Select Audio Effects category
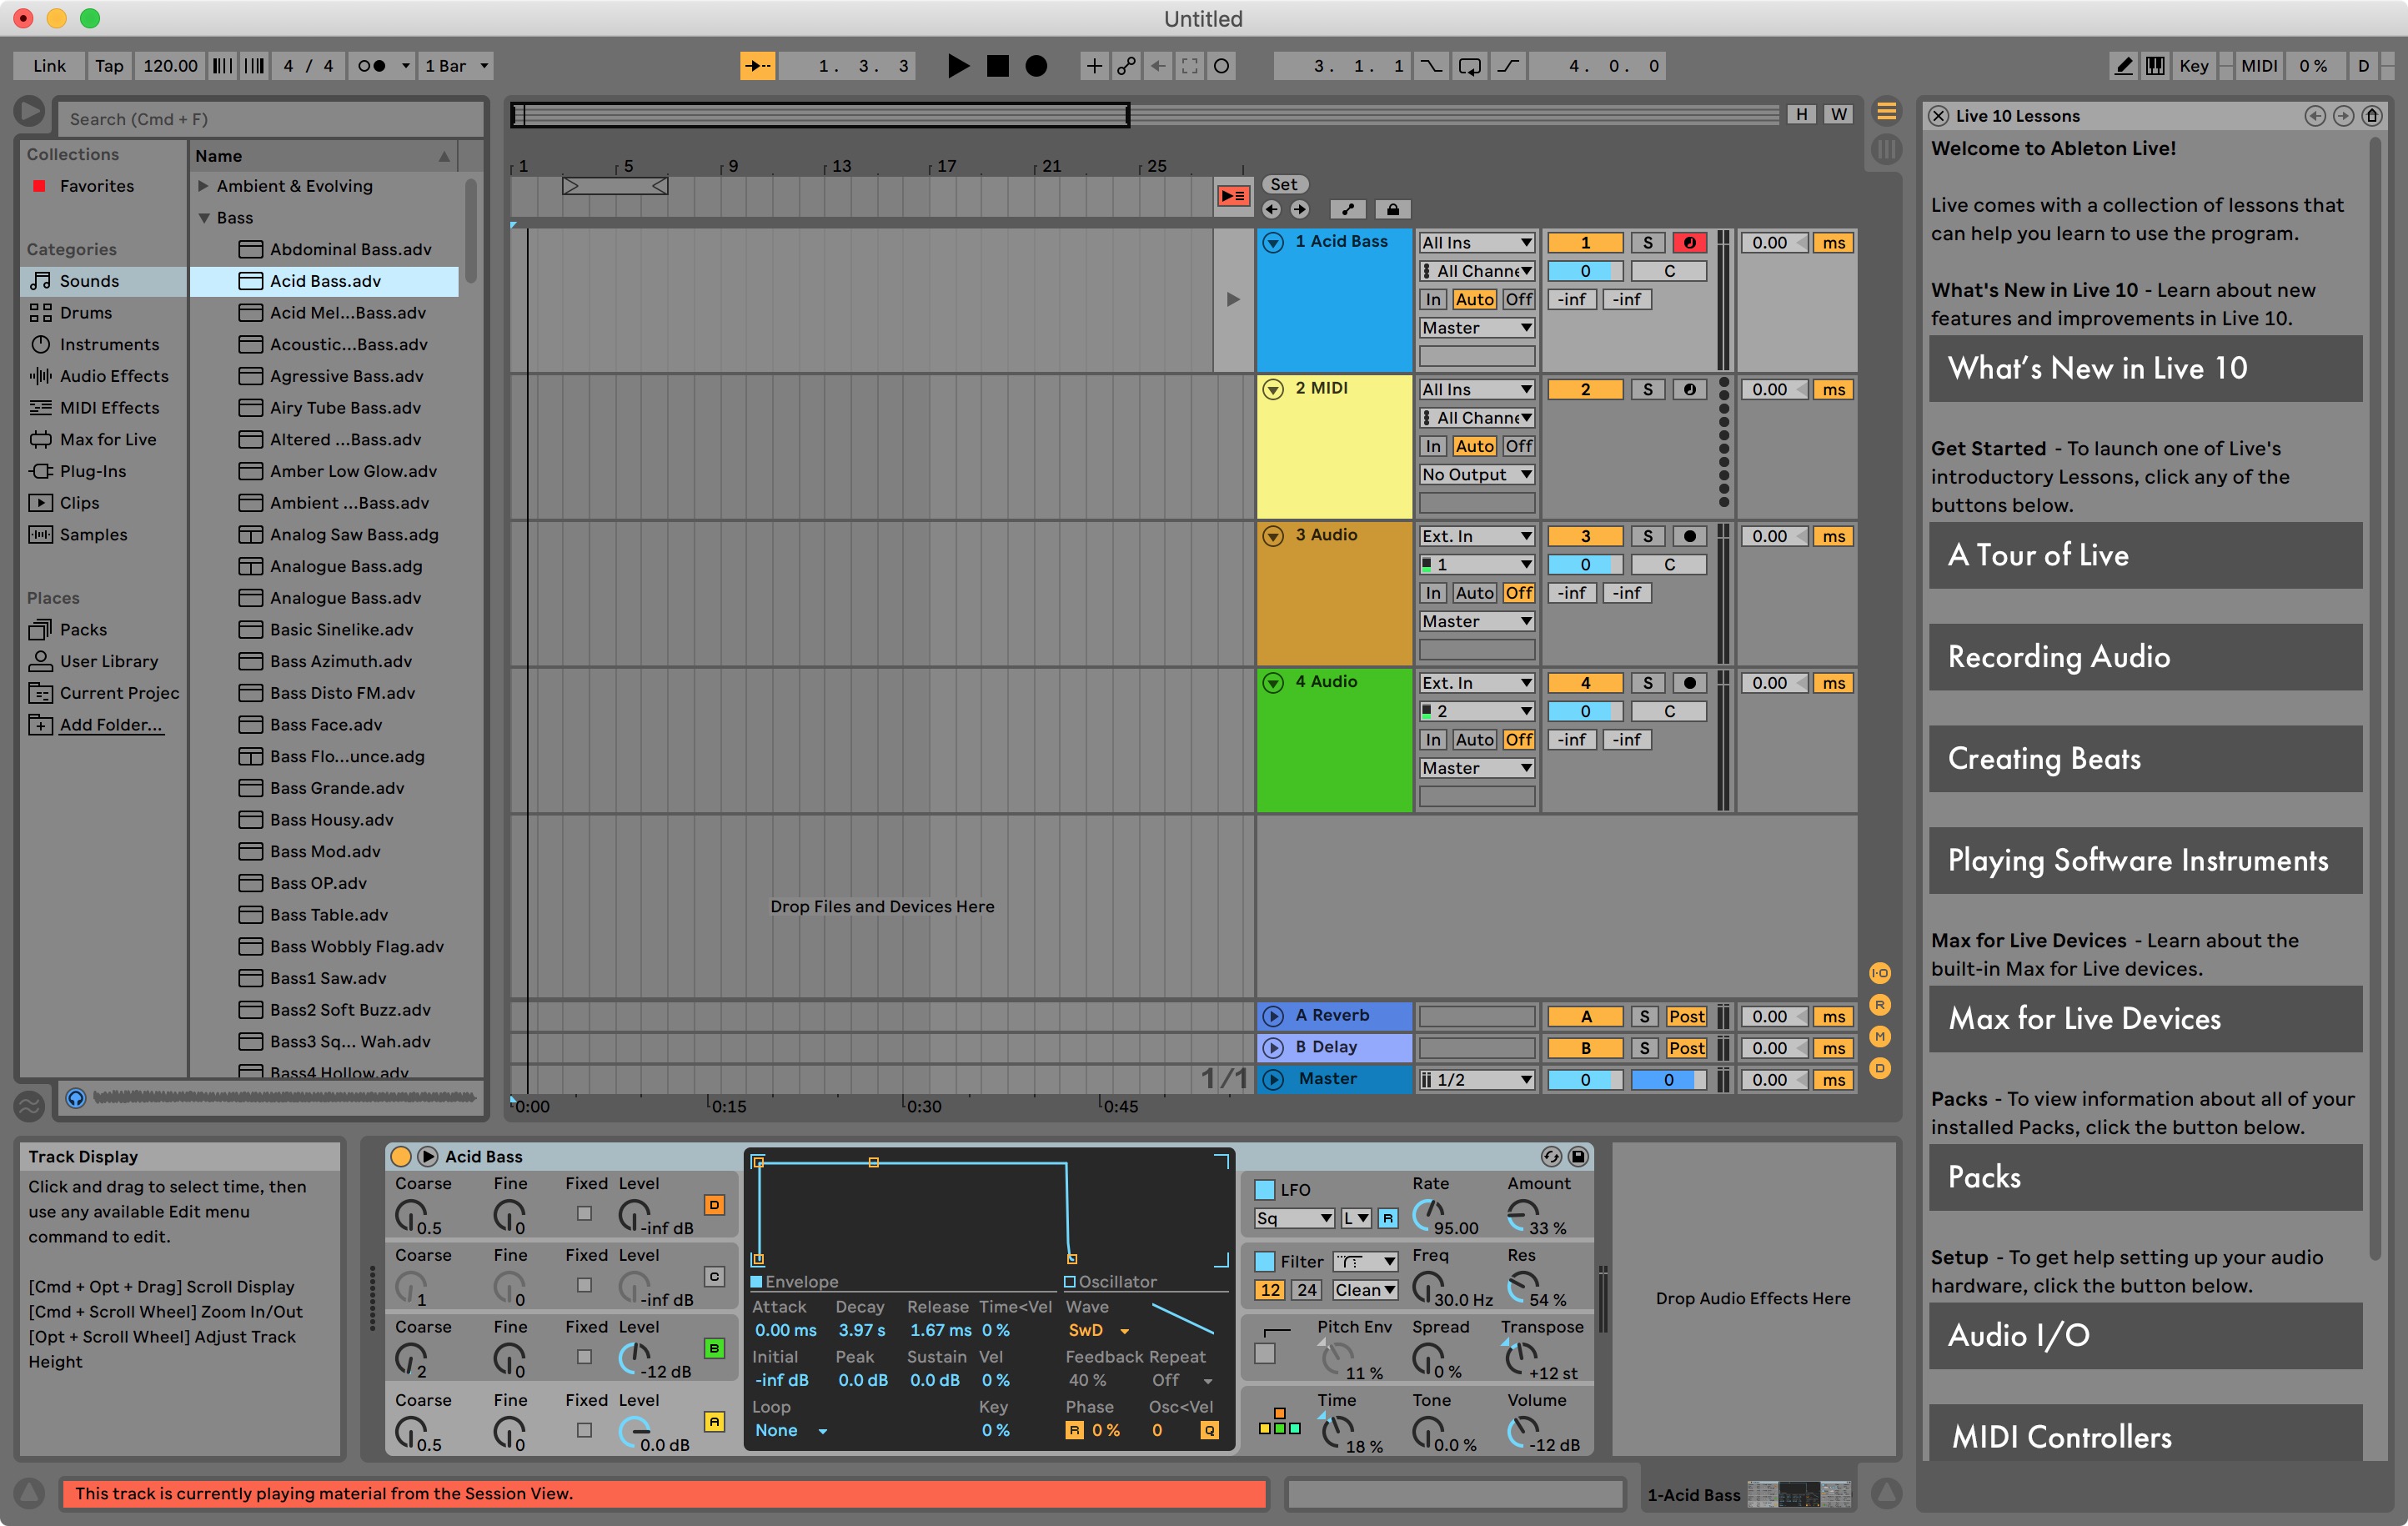The image size is (2408, 1526). click(x=114, y=377)
